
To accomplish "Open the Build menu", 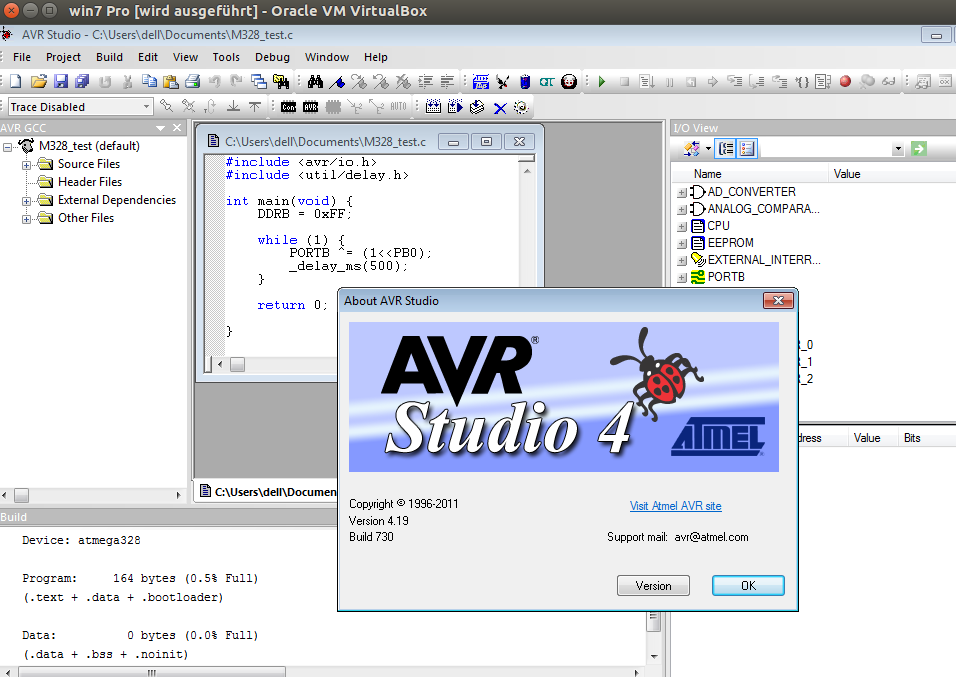I will click(x=109, y=57).
